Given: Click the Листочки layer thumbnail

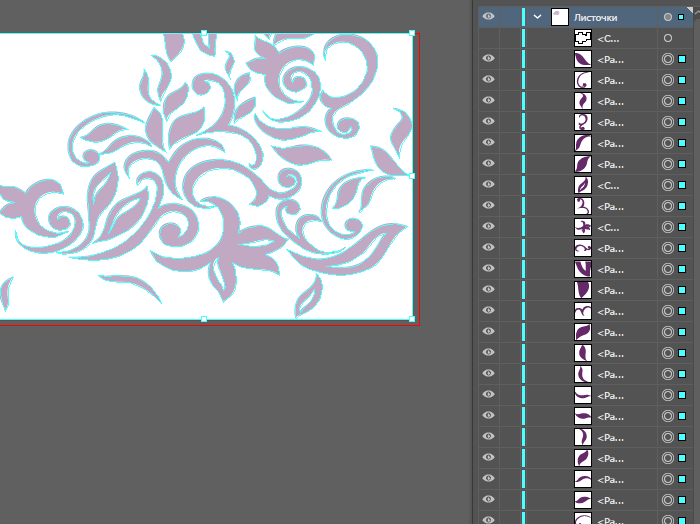Looking at the screenshot, I should pos(559,17).
